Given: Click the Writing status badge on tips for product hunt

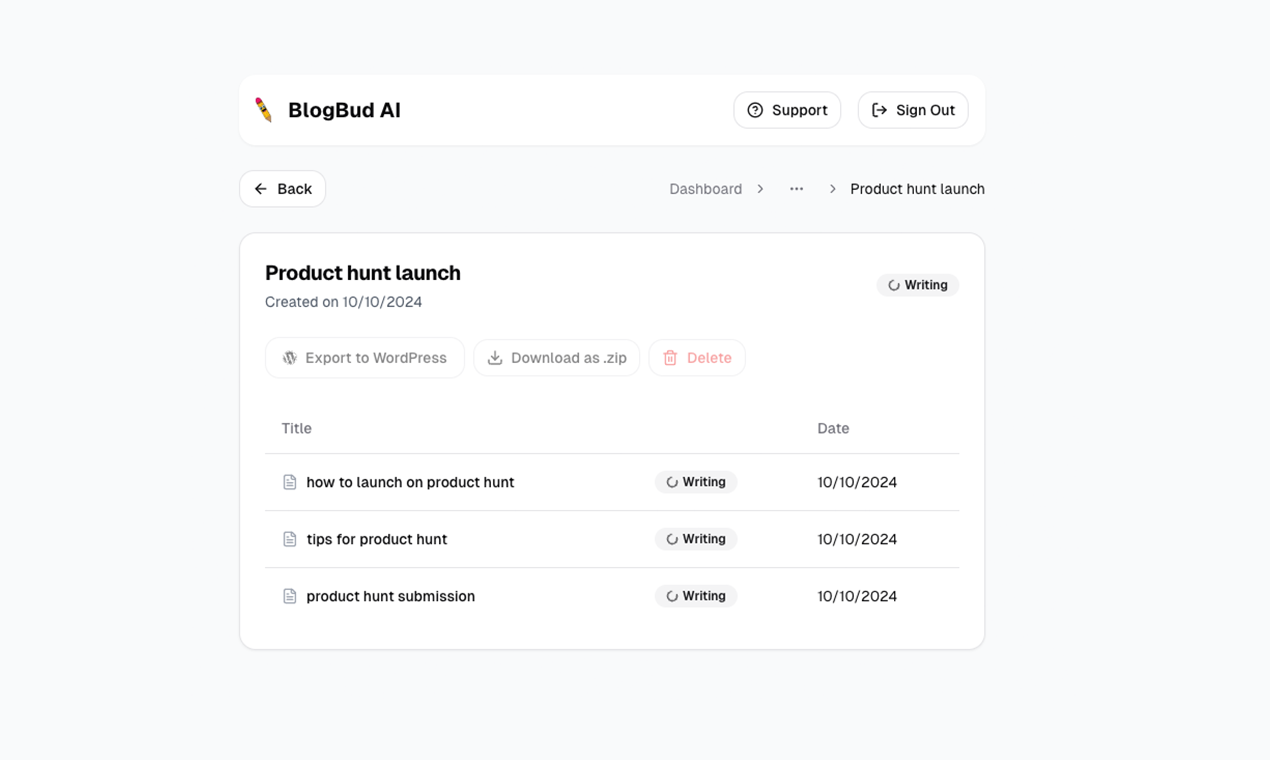Looking at the screenshot, I should tap(696, 539).
